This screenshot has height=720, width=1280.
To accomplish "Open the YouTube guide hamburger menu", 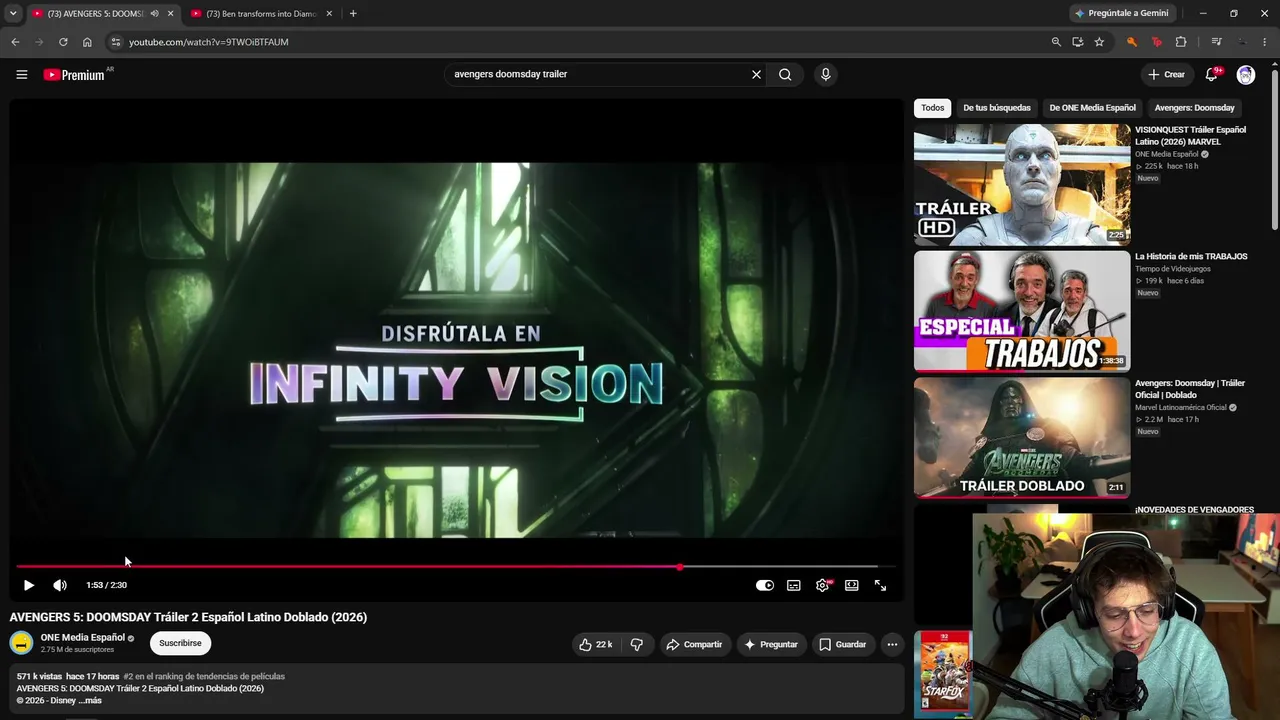I will click(x=21, y=74).
